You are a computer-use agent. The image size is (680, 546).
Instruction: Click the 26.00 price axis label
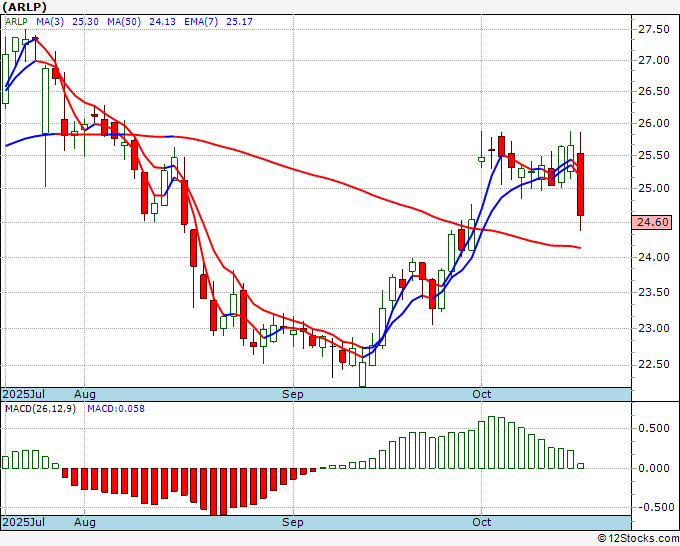click(654, 123)
